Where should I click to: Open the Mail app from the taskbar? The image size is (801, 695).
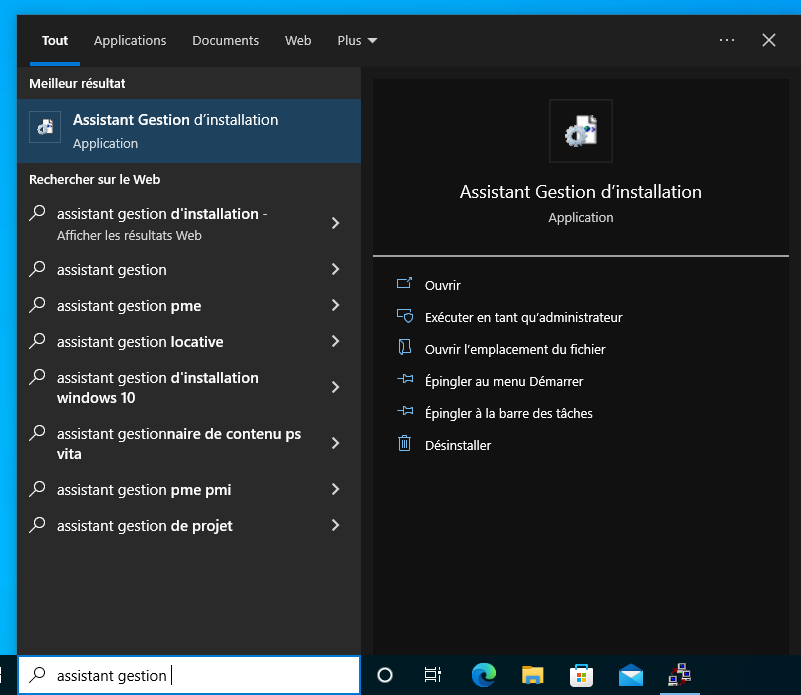click(630, 675)
